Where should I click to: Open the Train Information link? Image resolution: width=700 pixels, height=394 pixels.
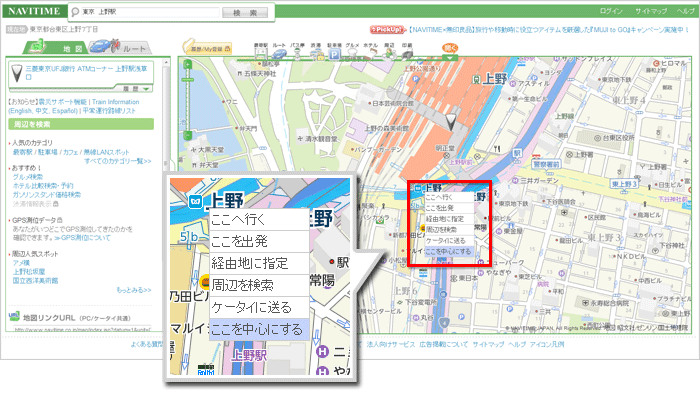[x=115, y=102]
